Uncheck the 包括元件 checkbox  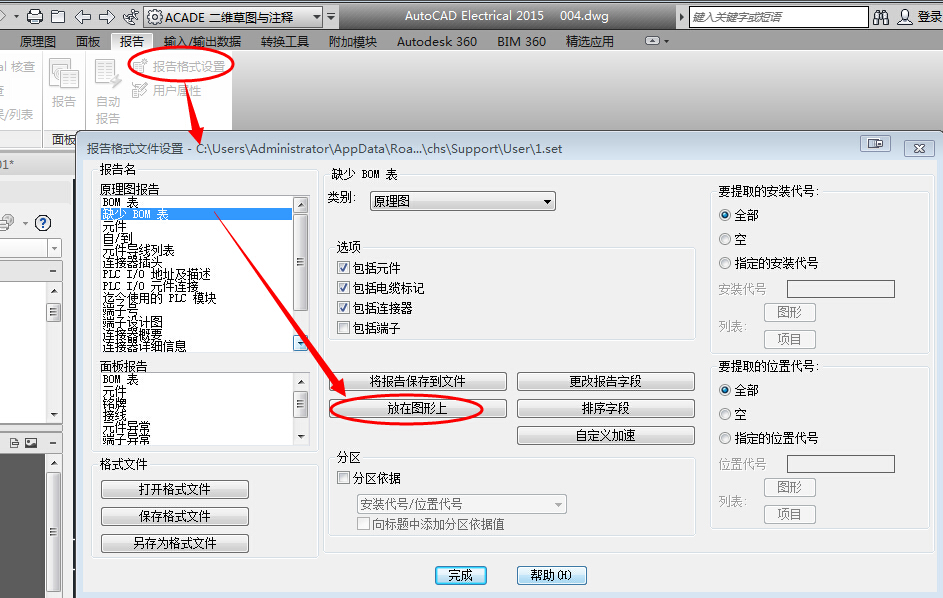[344, 268]
